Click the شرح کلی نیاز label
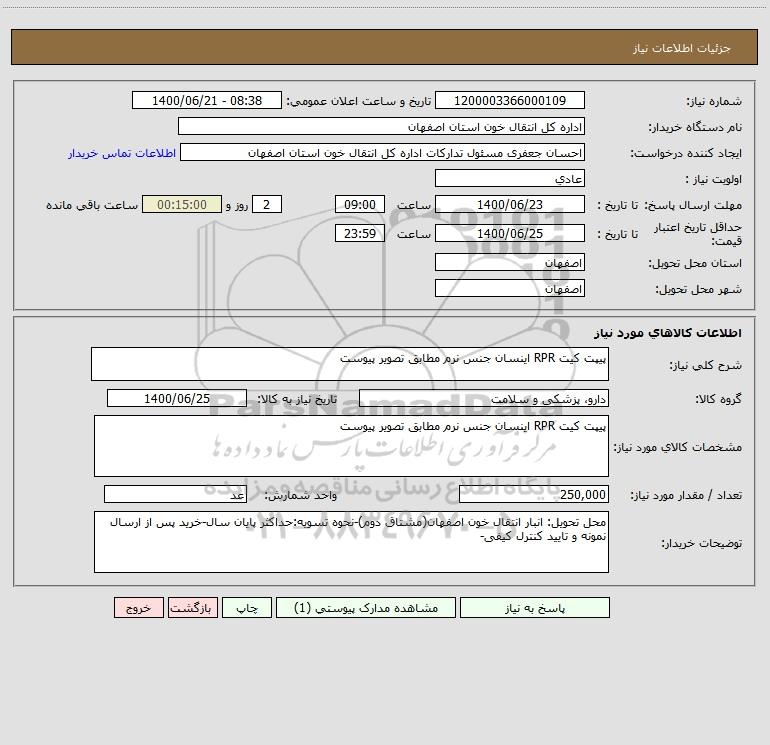 [706, 365]
